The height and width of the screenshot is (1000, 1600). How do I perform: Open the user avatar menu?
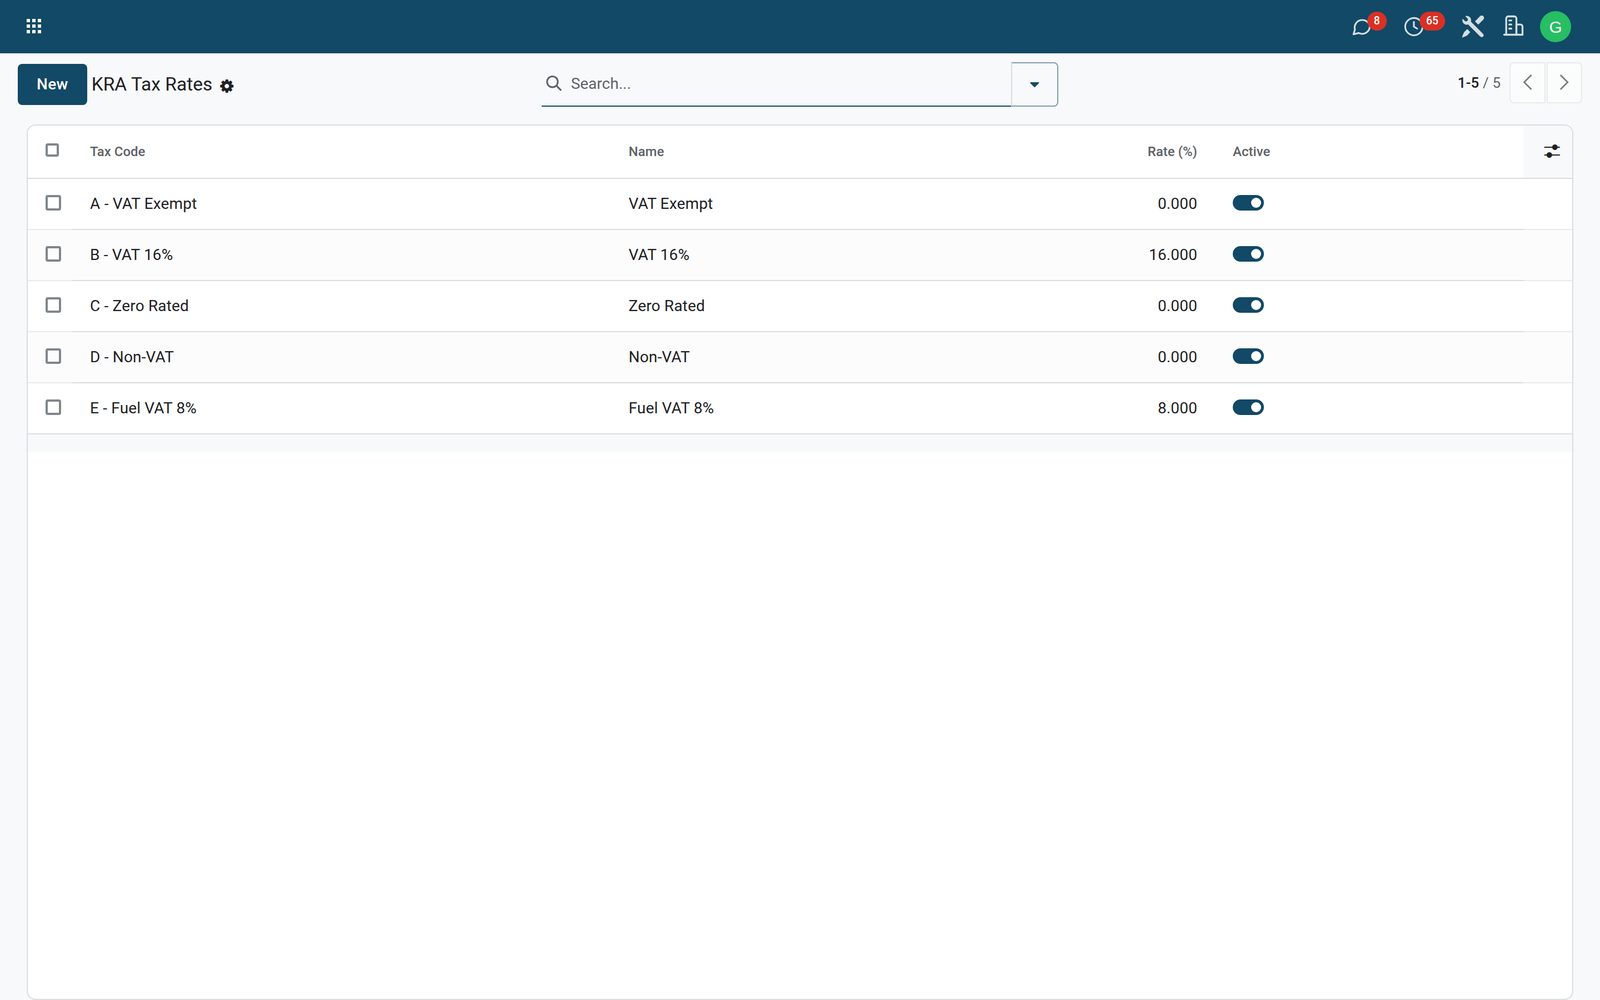tap(1555, 27)
